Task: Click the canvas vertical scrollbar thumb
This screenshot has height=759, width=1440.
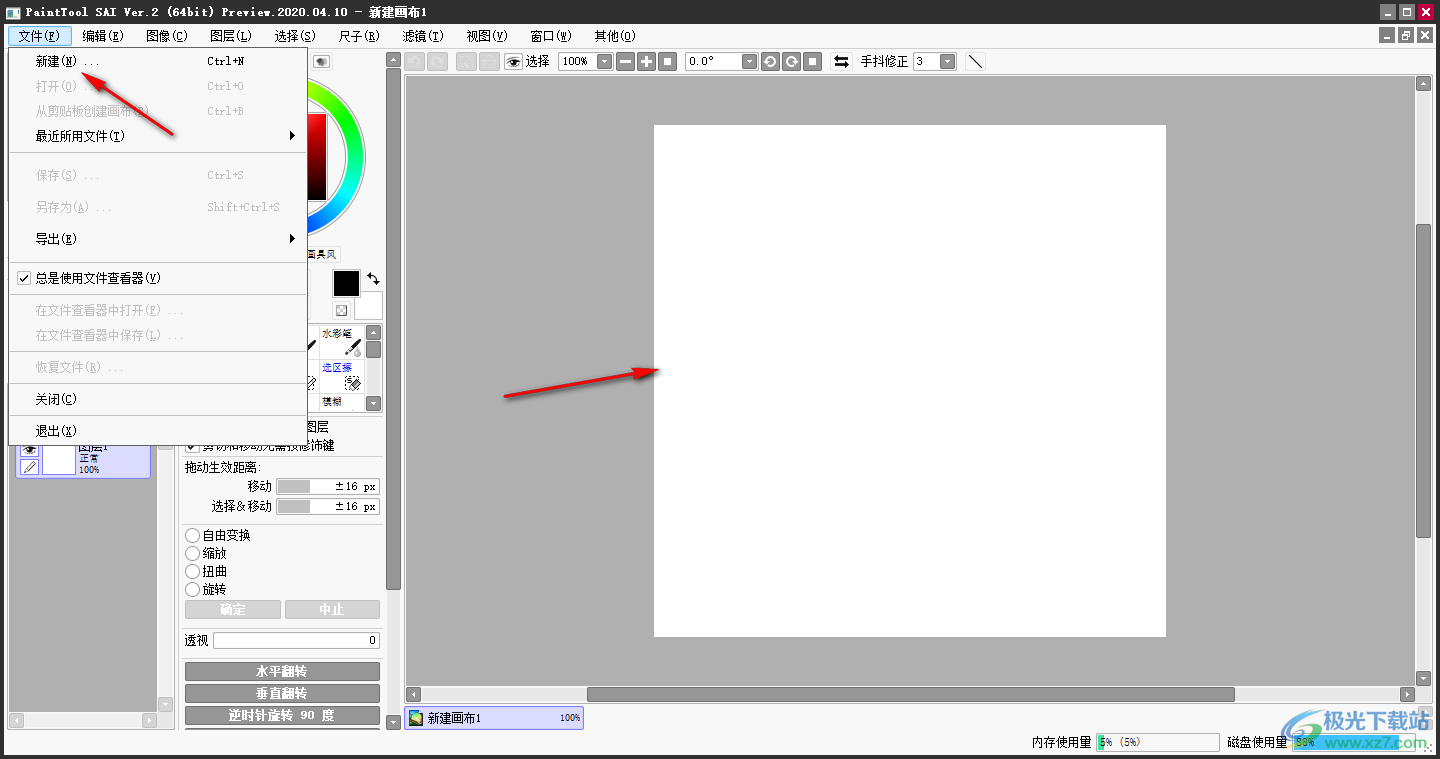Action: (x=1423, y=381)
